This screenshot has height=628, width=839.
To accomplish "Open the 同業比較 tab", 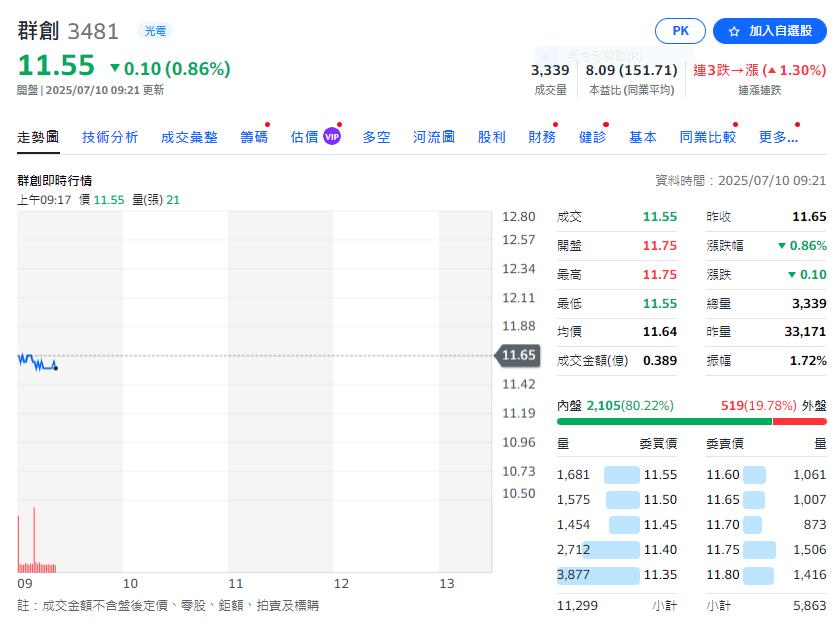I will (708, 137).
